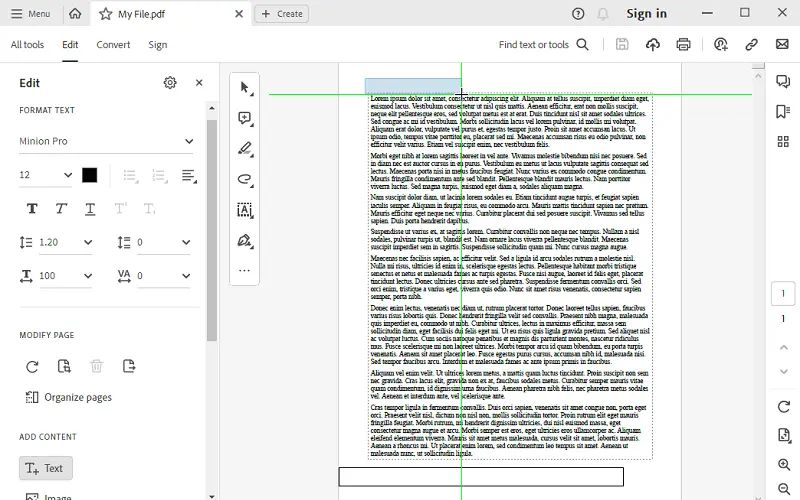Star the My File.pdf tab

pos(106,14)
